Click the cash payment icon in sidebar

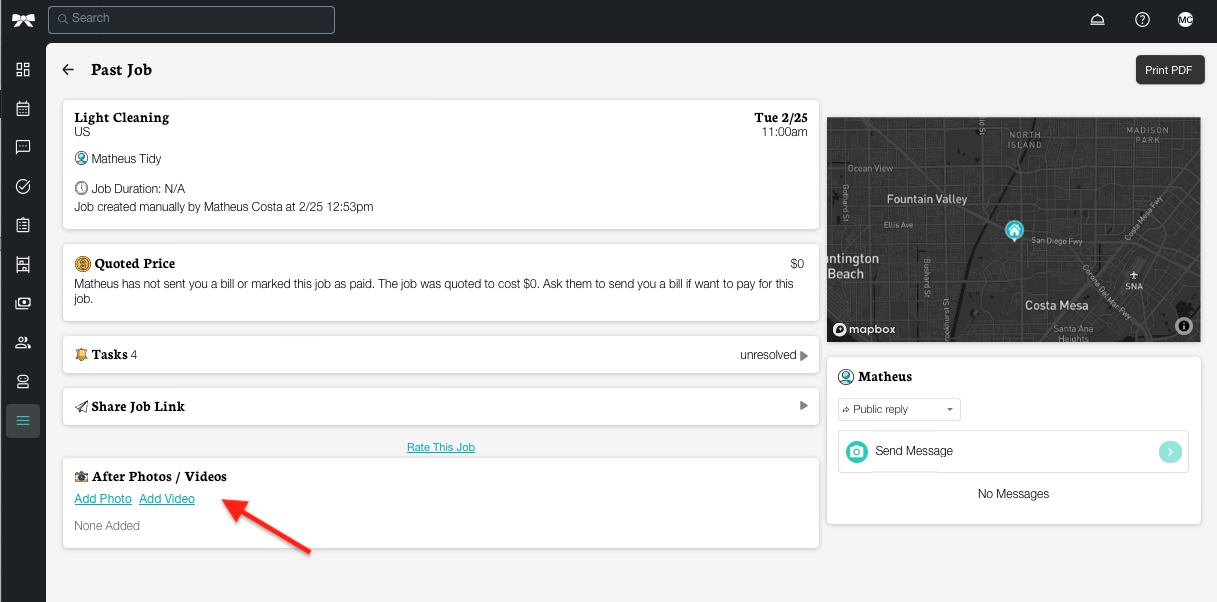pos(23,304)
